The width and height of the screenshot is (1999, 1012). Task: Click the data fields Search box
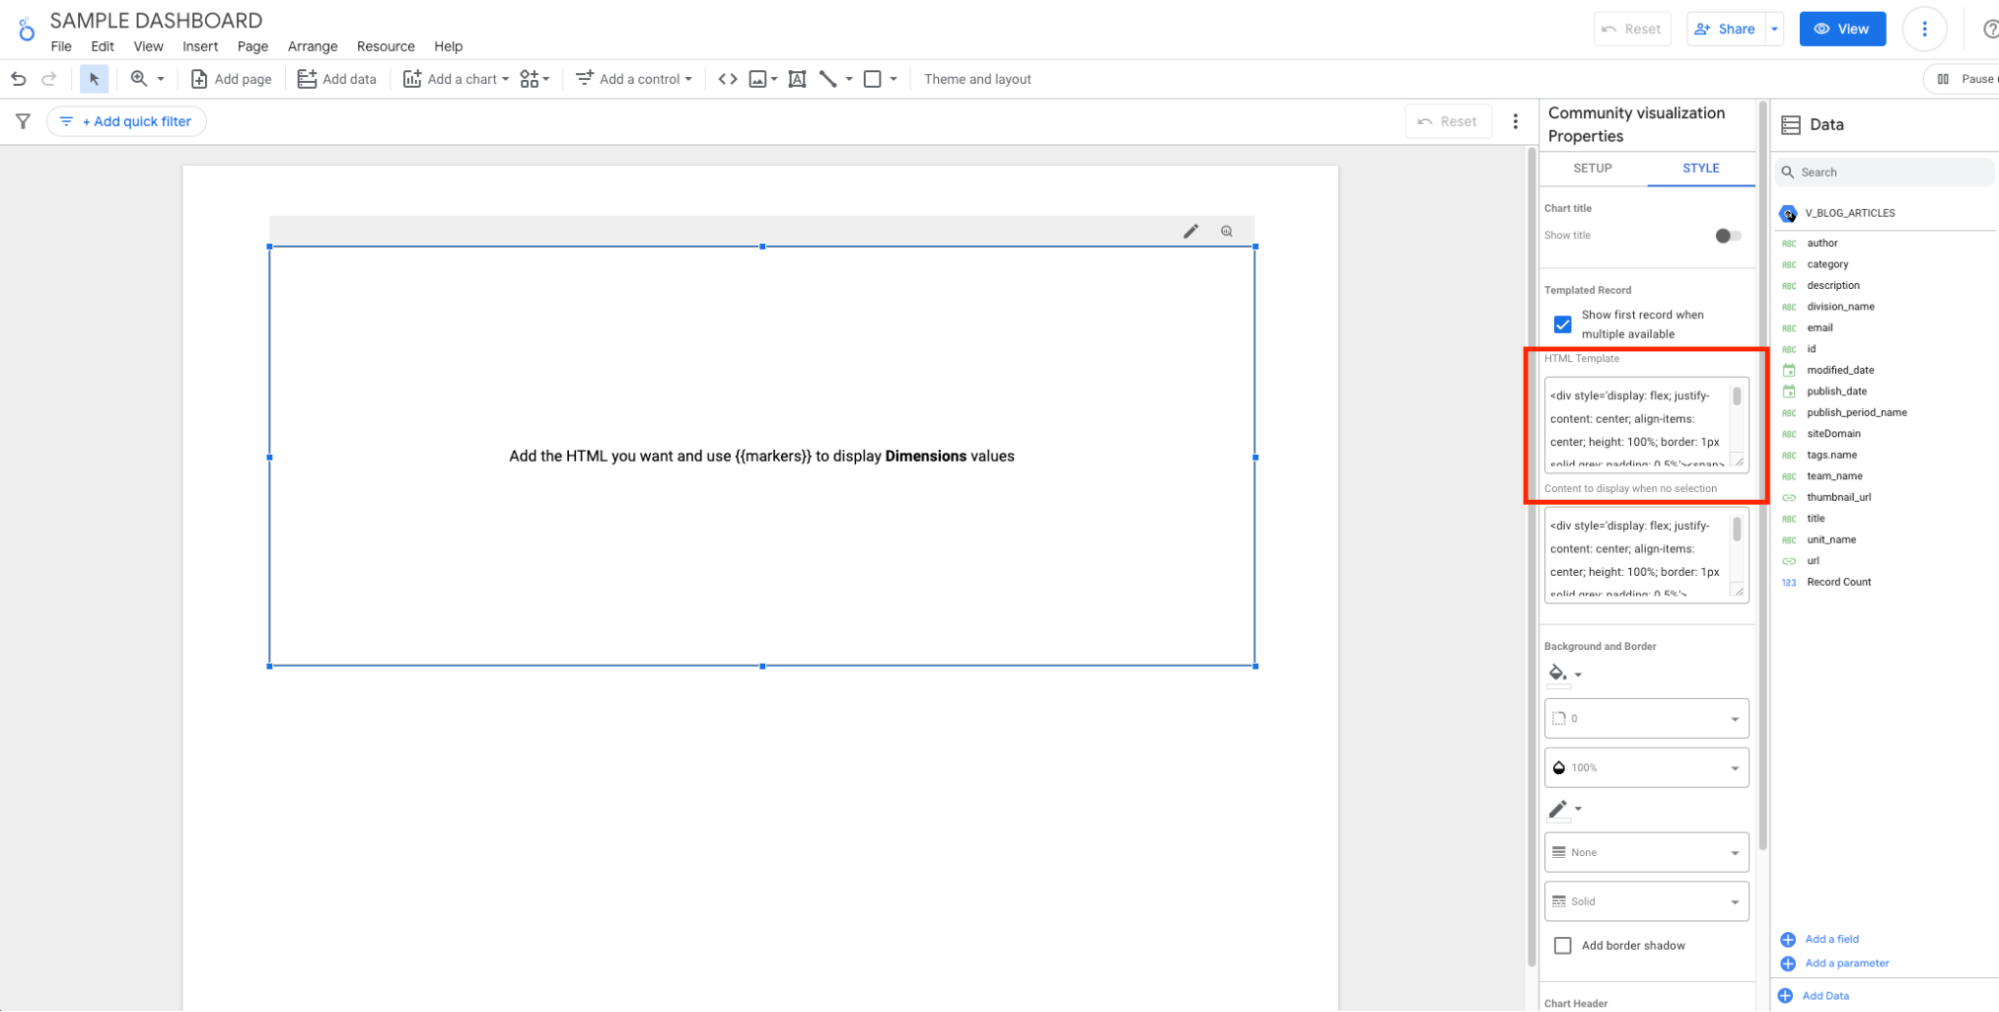(x=1885, y=172)
